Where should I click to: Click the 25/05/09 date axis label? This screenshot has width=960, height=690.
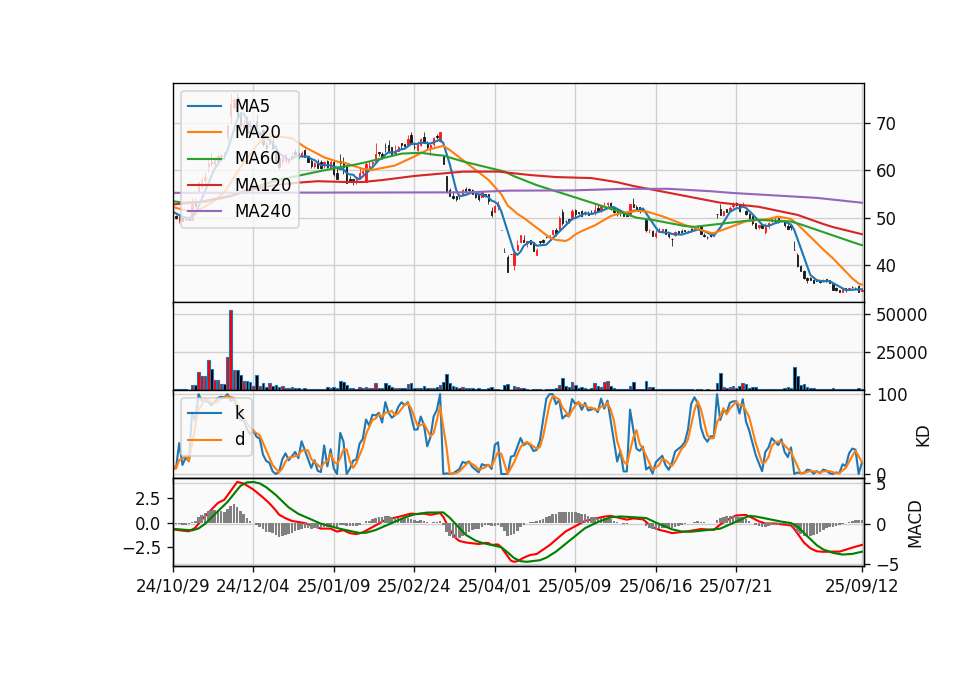click(575, 586)
